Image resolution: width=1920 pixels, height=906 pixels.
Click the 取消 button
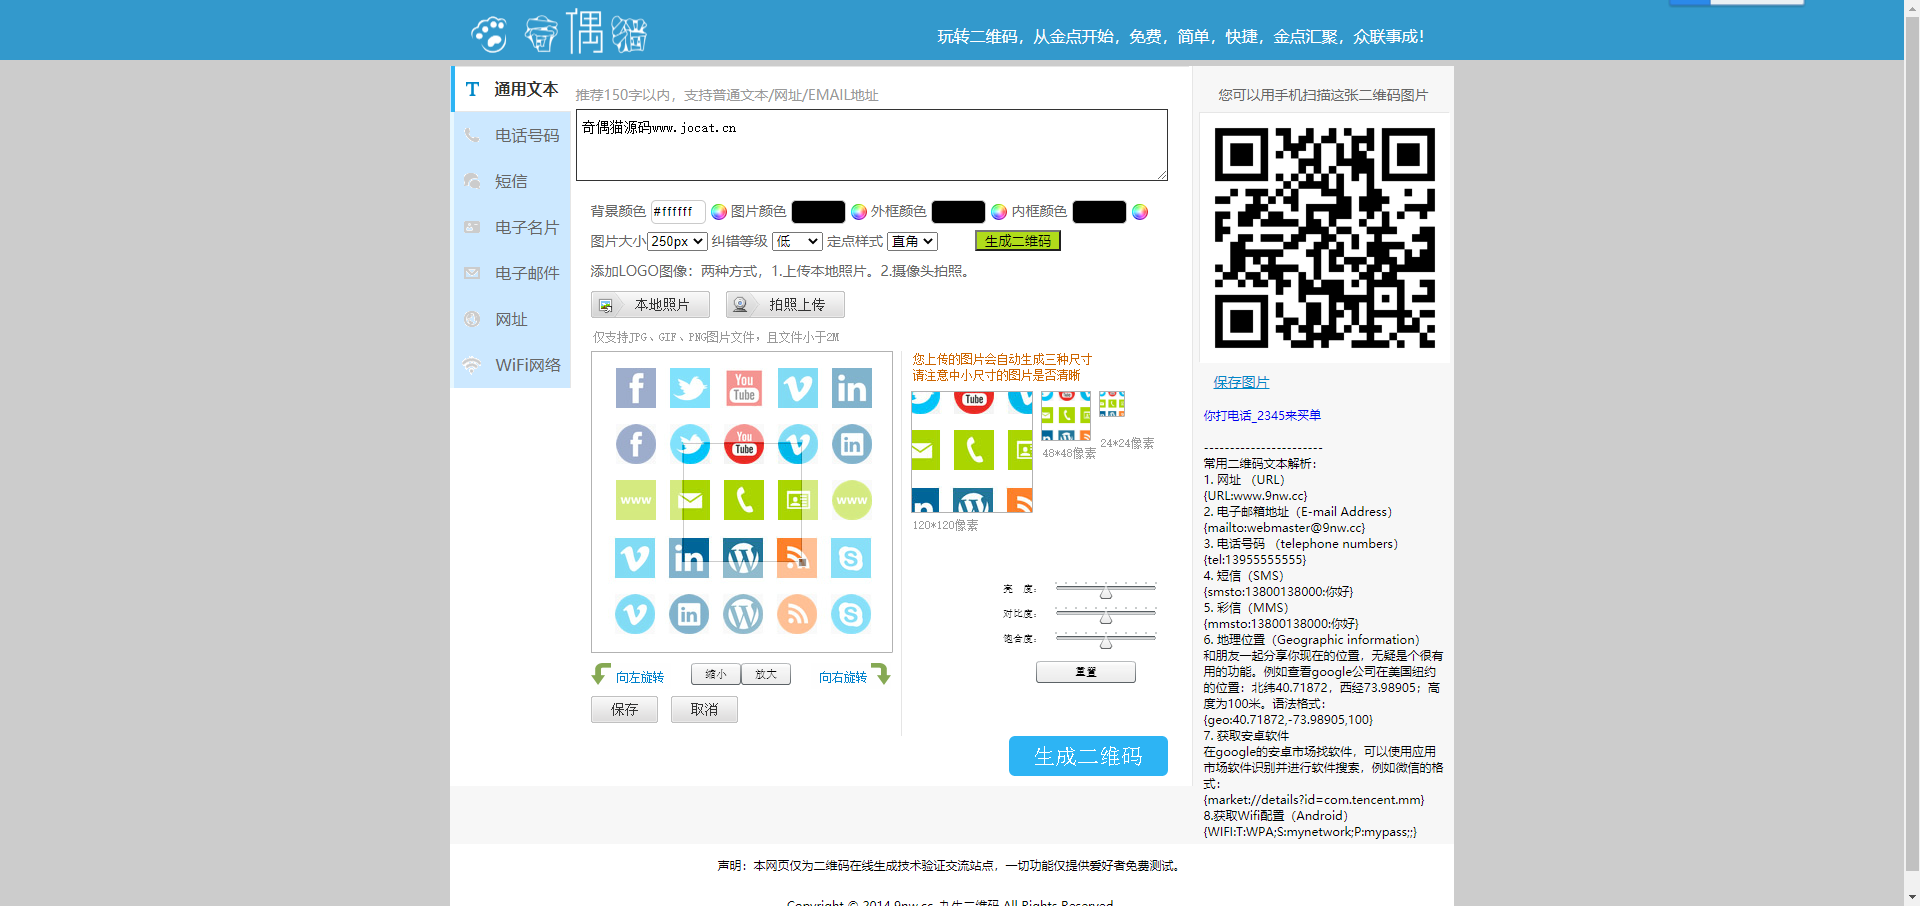[704, 709]
